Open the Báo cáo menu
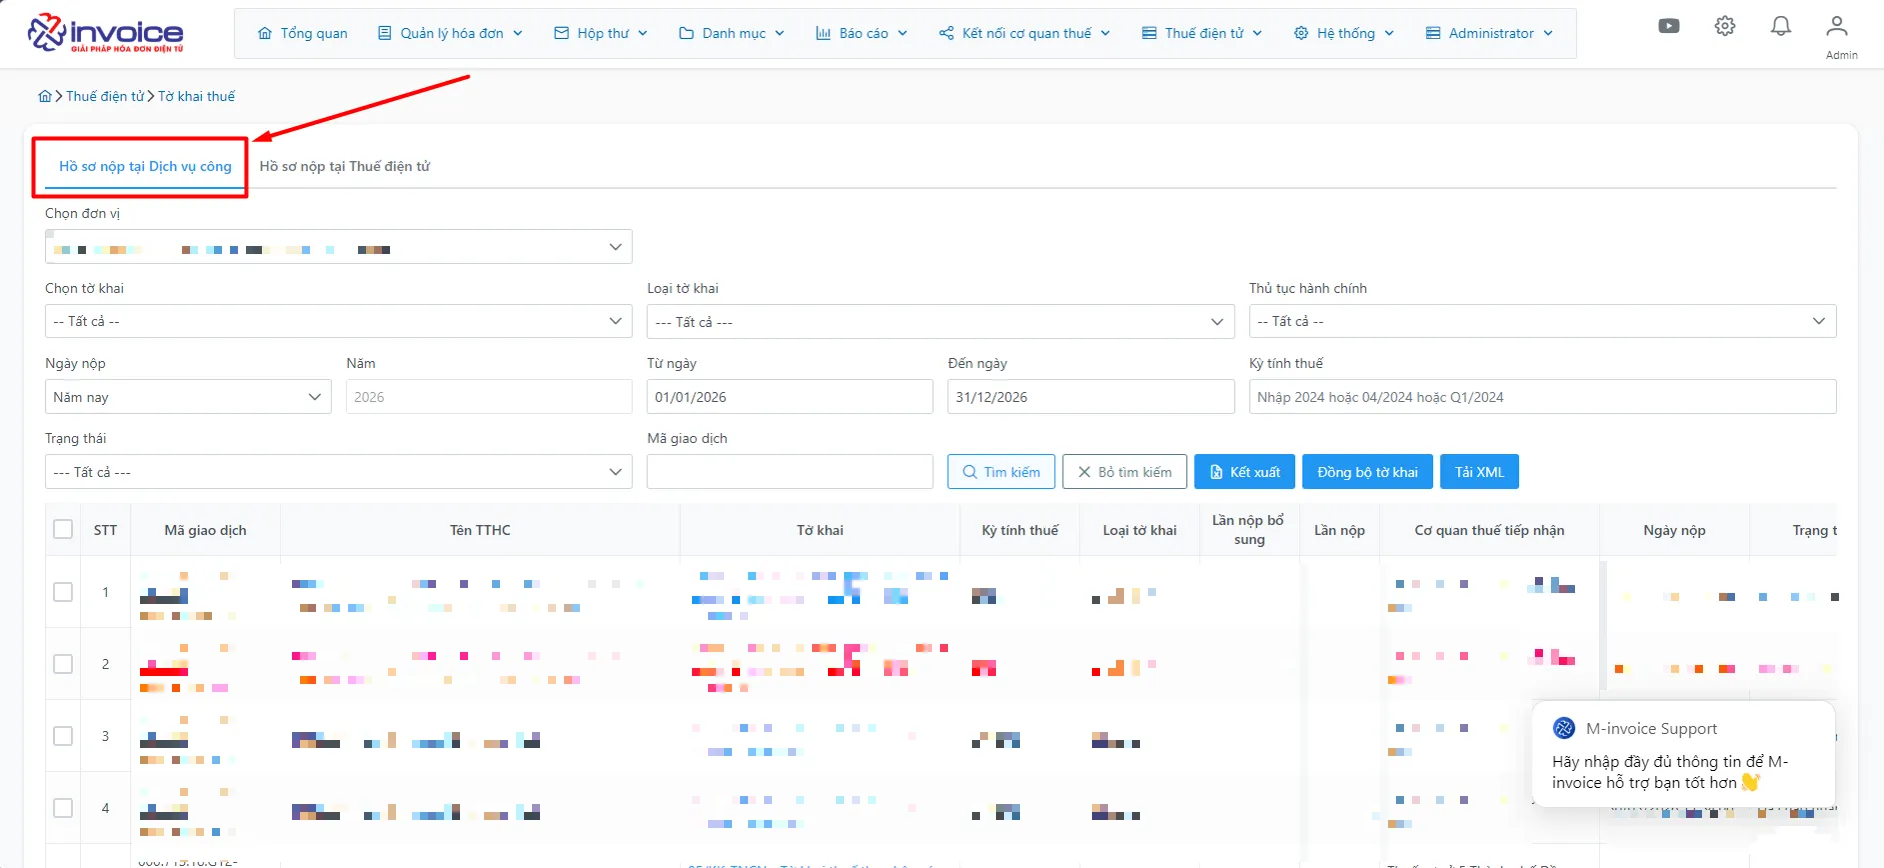This screenshot has height=868, width=1884. click(x=862, y=33)
